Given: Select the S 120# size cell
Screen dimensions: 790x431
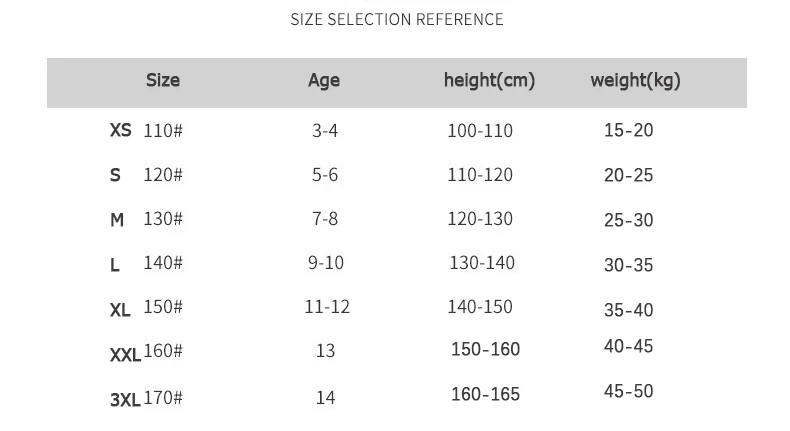Looking at the screenshot, I should point(146,175).
